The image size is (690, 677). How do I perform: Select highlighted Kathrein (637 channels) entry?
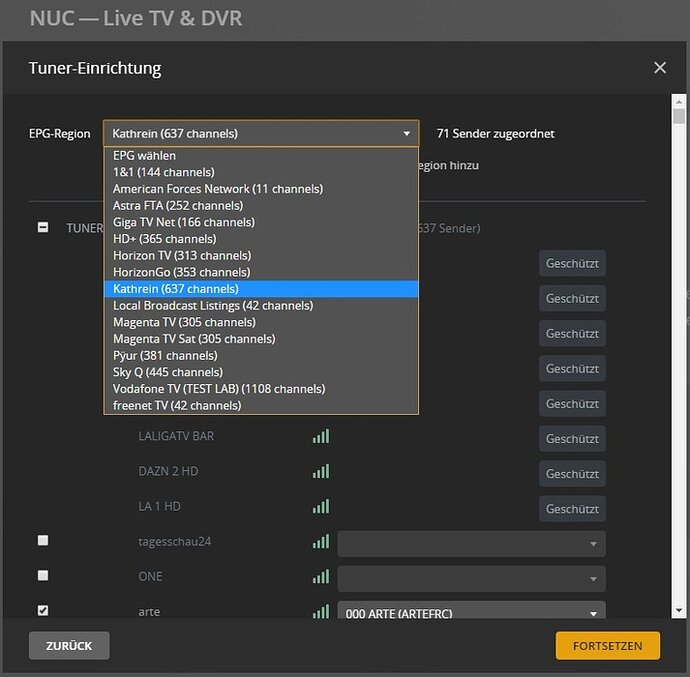click(x=261, y=289)
